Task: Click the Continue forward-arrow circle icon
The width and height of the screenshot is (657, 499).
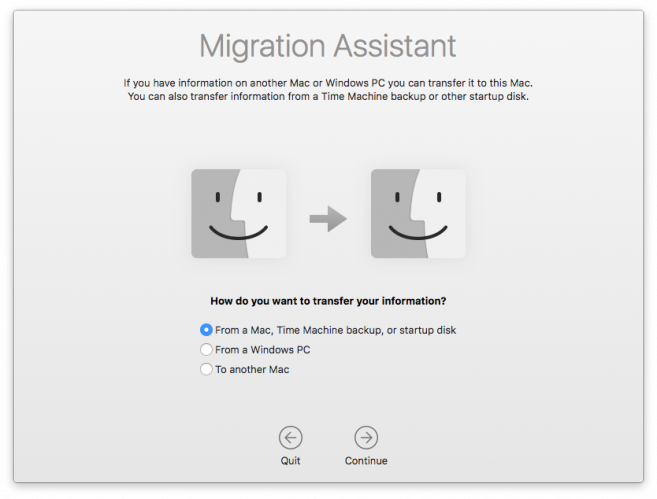Action: 366,438
